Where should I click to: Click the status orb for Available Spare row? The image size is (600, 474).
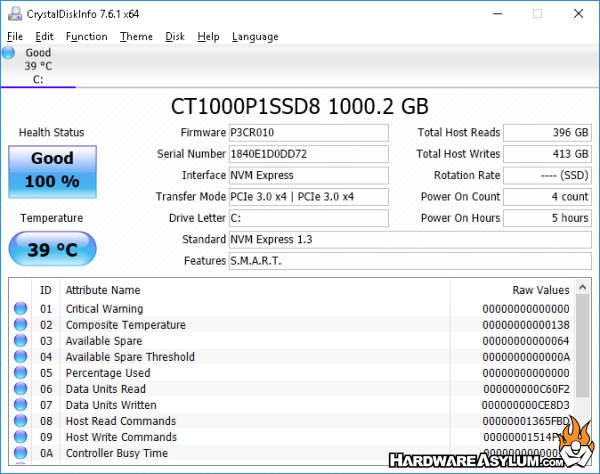click(x=21, y=340)
